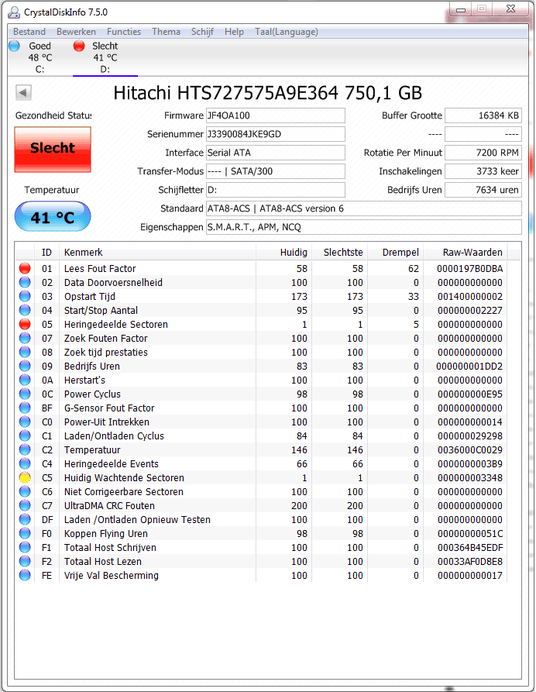The width and height of the screenshot is (536, 692).
Task: Select the Bedrijfs Uren attribute row 09
Action: coord(262,366)
